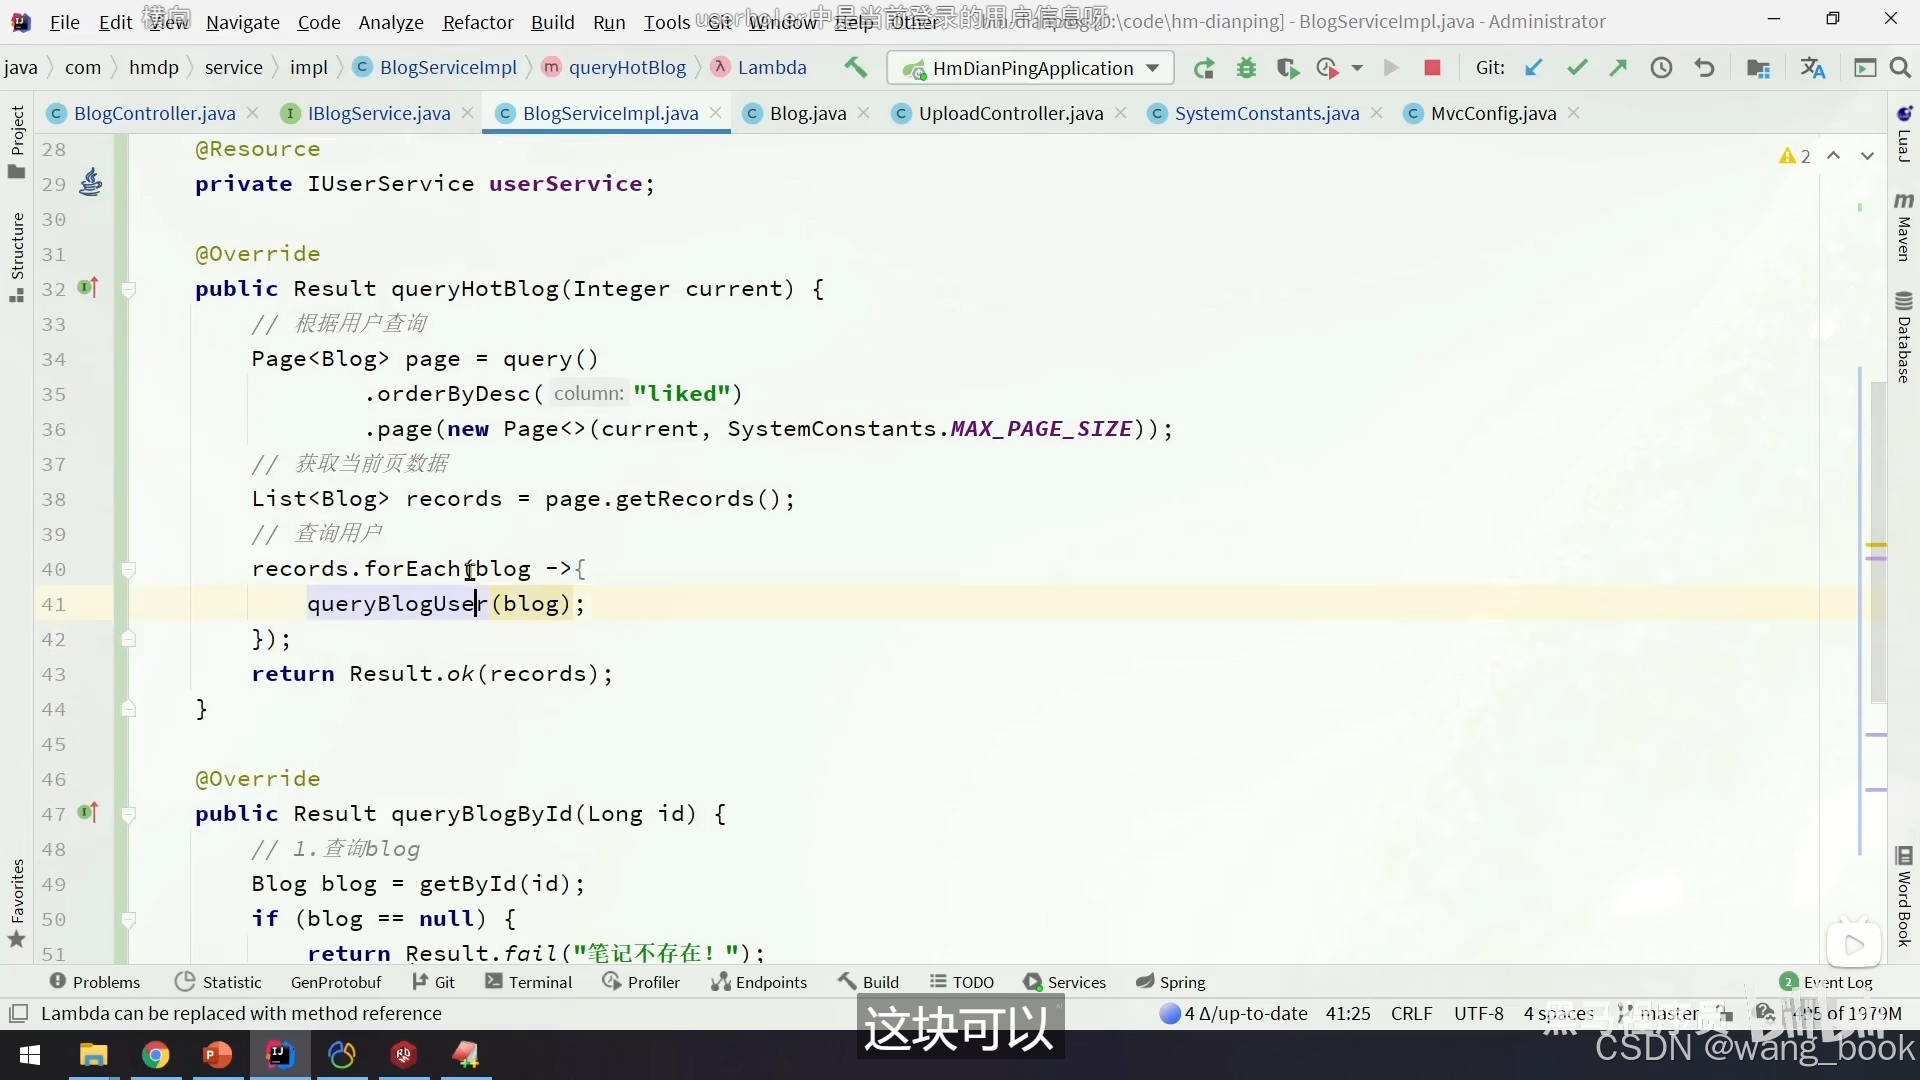This screenshot has height=1080, width=1920.
Task: Open HmDianPingApplication run configuration dropdown
Action: (1030, 68)
